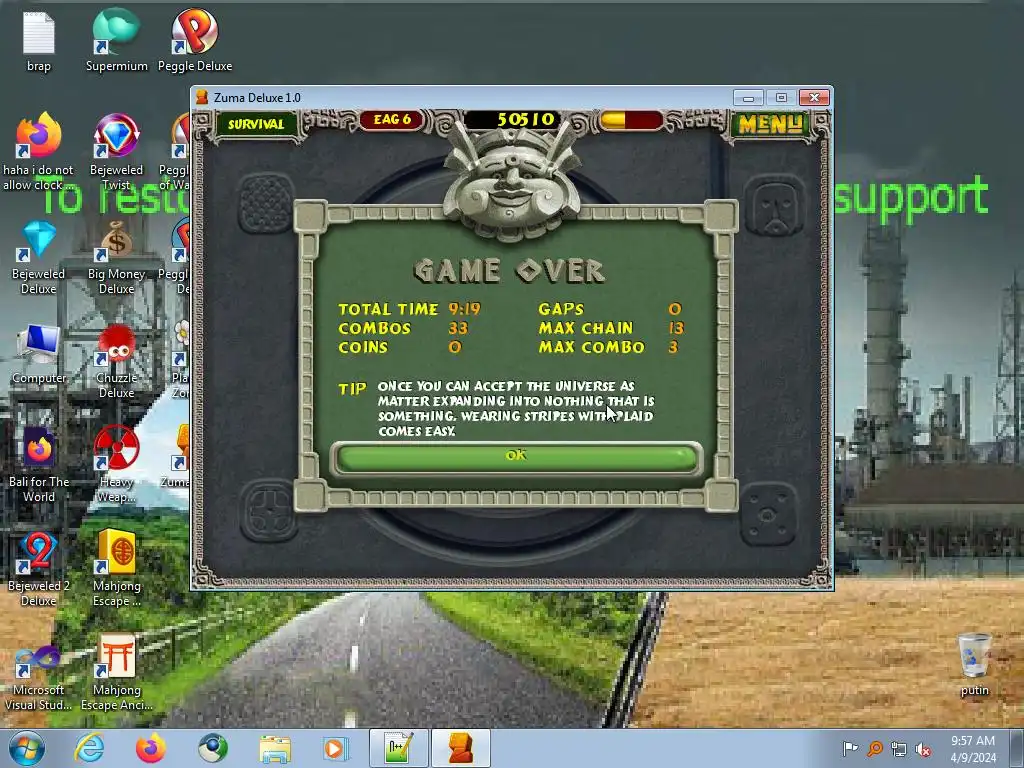1024x768 pixels.
Task: Open the taskbar clock showing 9:57 AM
Action: 973,749
